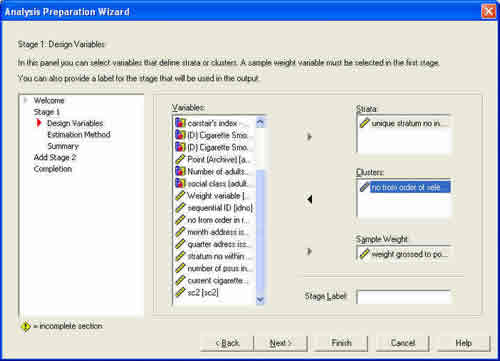Click the ruler icon for current cigarette

[180, 280]
